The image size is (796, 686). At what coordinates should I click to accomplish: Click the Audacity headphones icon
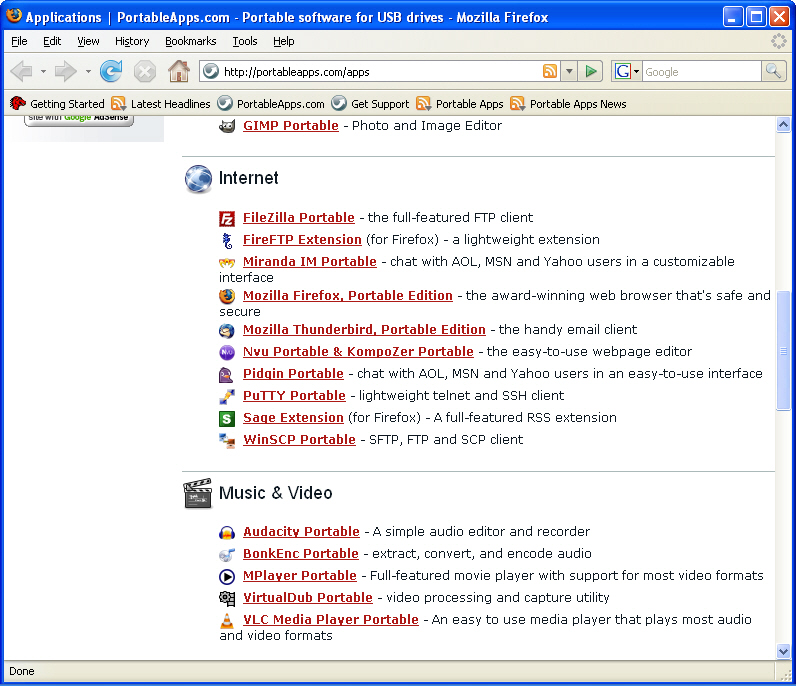227,532
